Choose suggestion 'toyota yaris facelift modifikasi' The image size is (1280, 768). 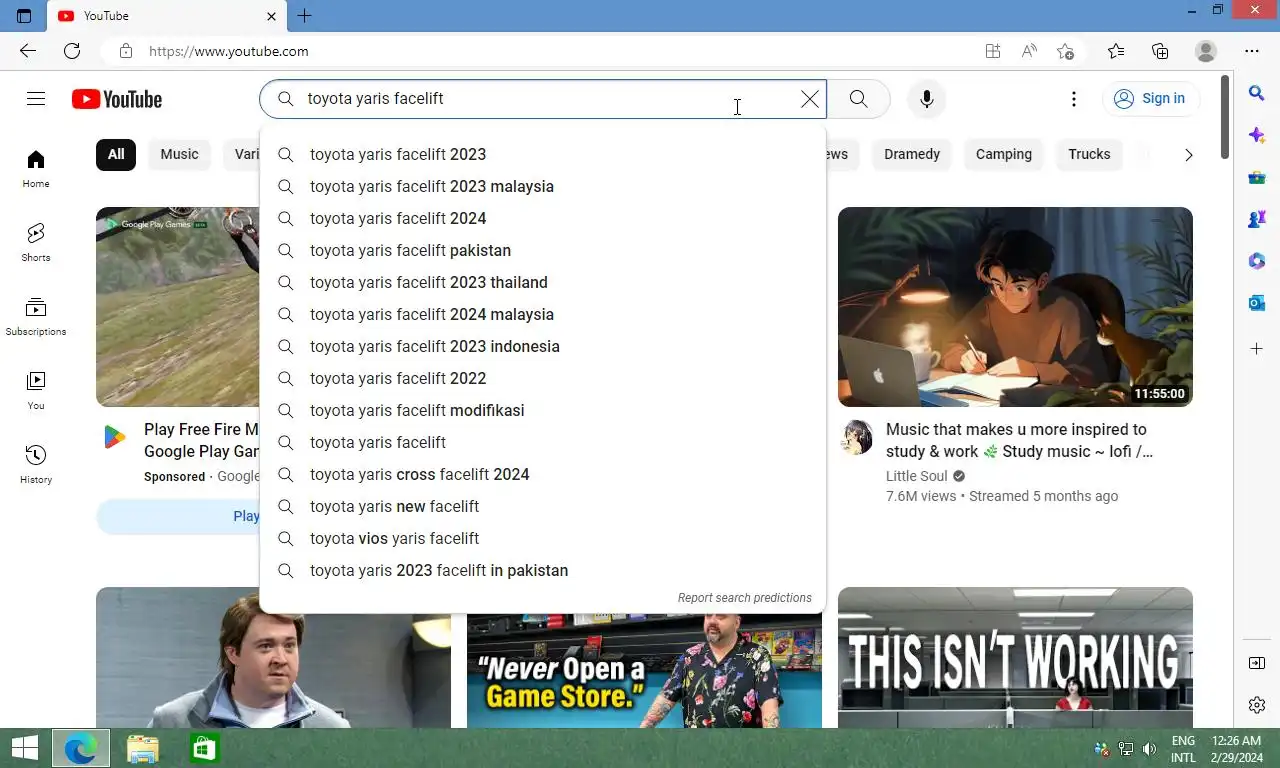[x=543, y=410]
